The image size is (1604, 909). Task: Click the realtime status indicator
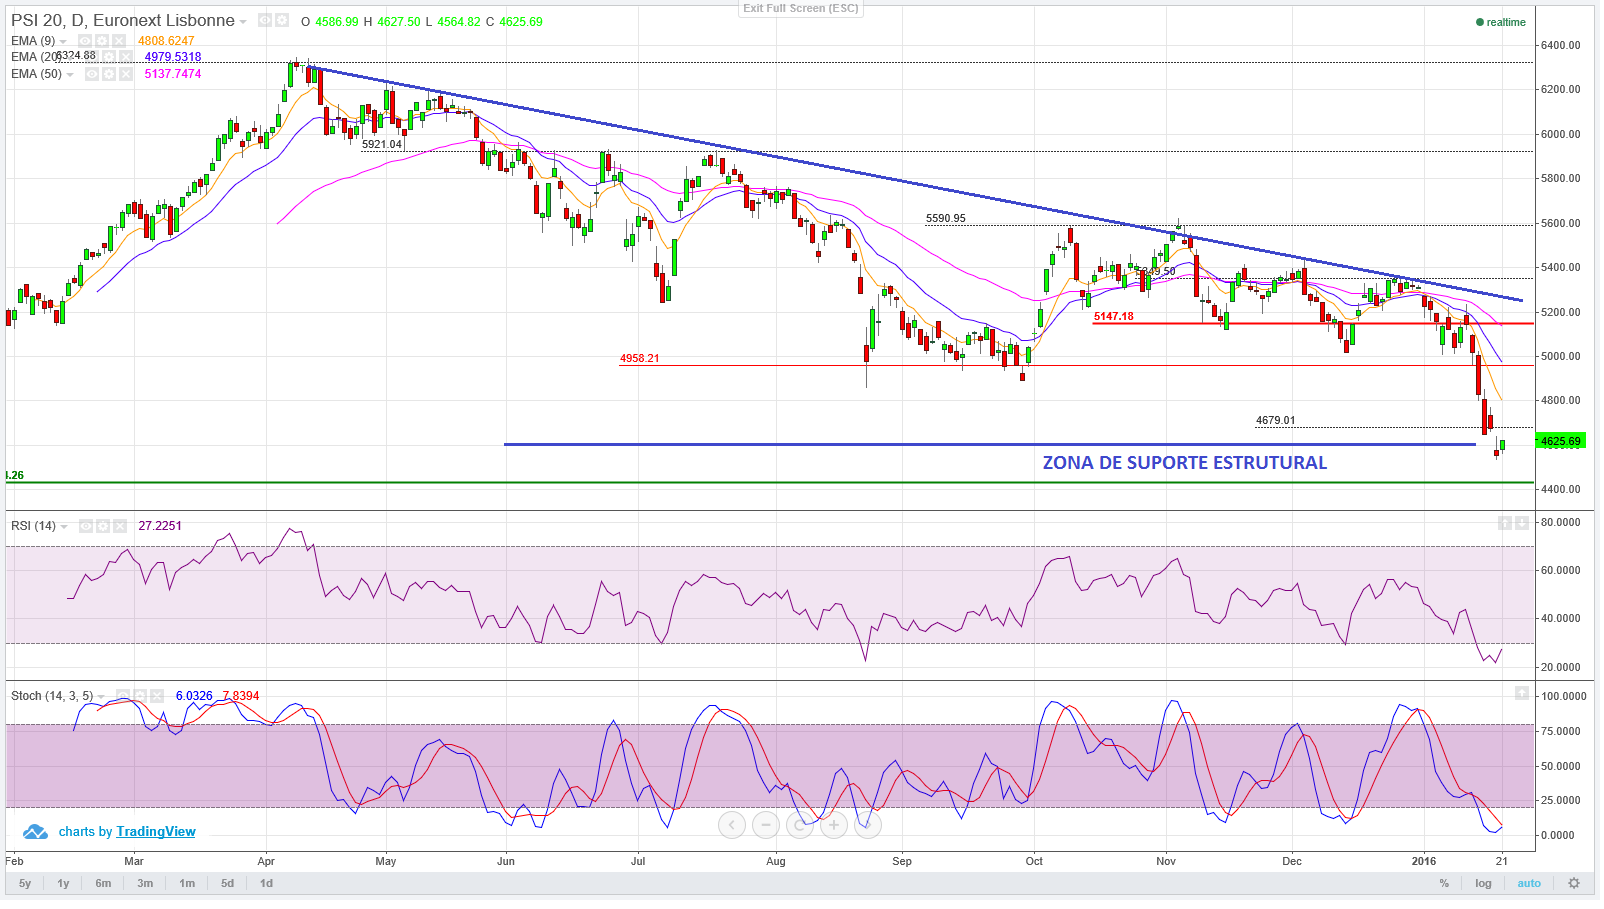click(x=1501, y=22)
